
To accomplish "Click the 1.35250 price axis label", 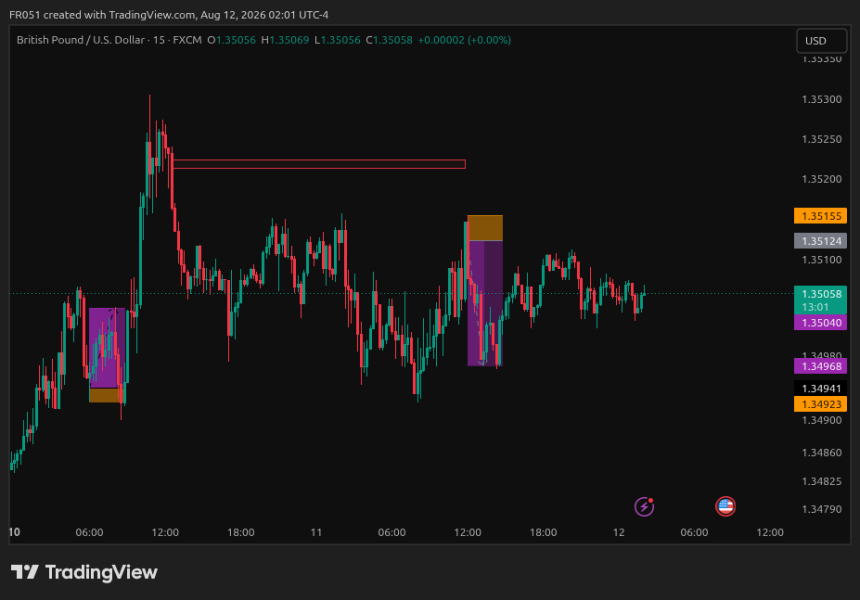I will click(822, 139).
